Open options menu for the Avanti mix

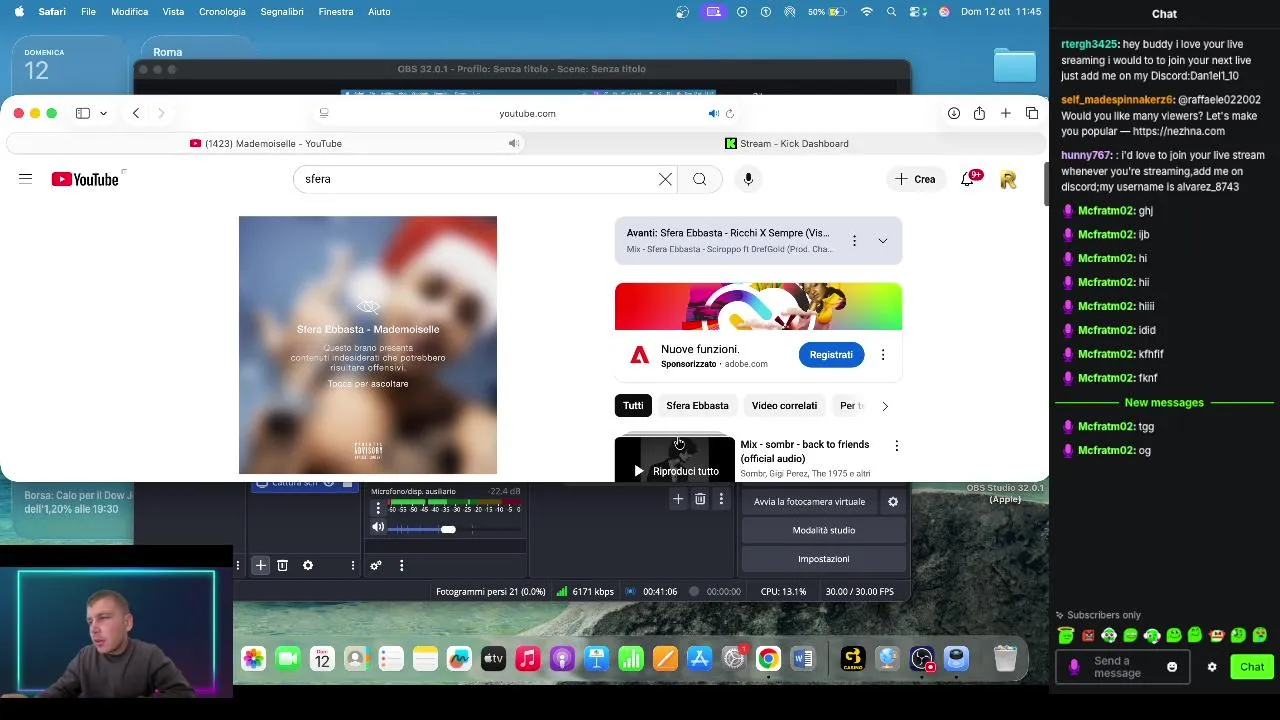coord(854,241)
